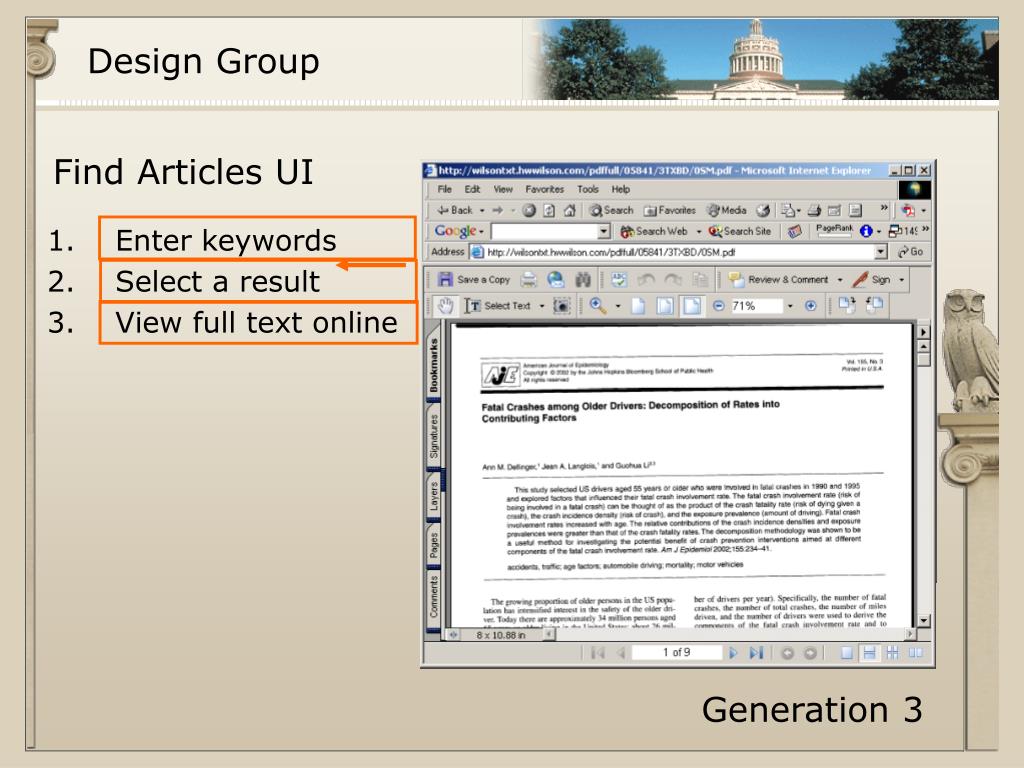1024x768 pixels.
Task: Expand the Address bar dropdown arrow
Action: coord(881,252)
